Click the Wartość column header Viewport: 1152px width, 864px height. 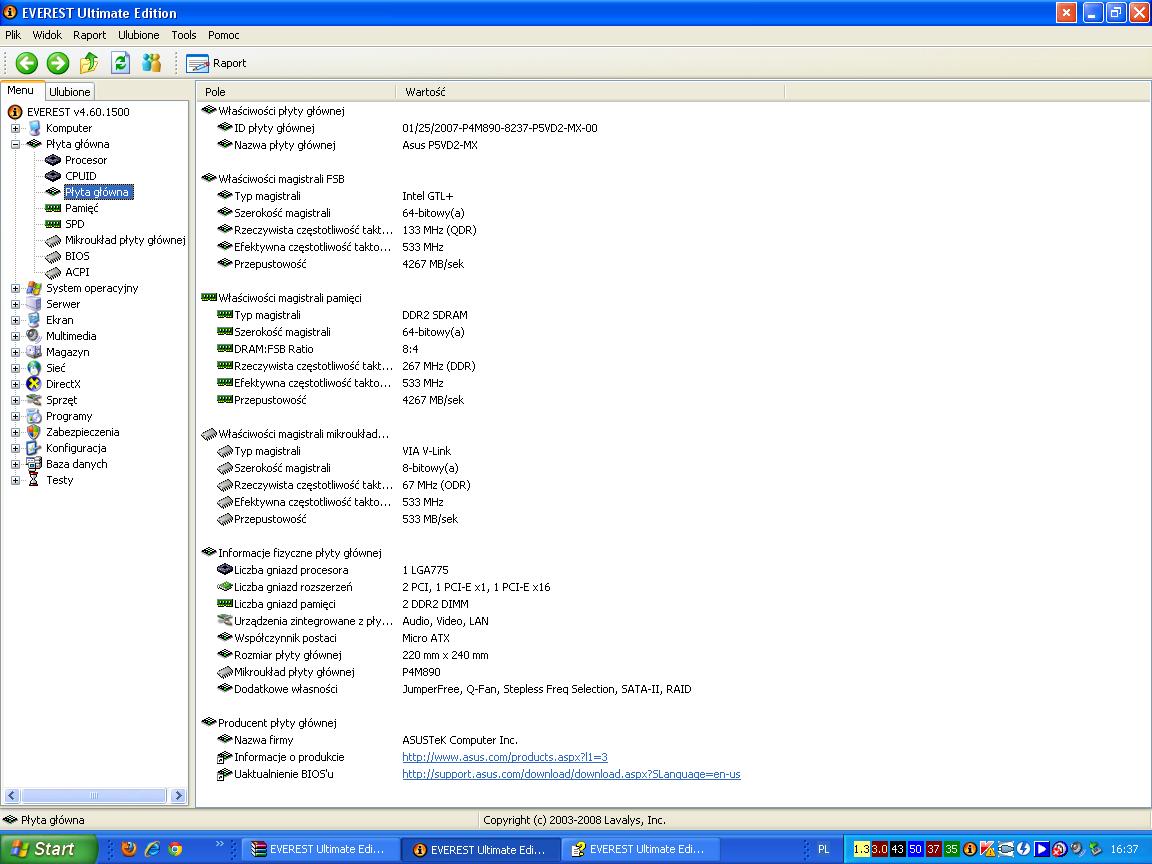(591, 92)
